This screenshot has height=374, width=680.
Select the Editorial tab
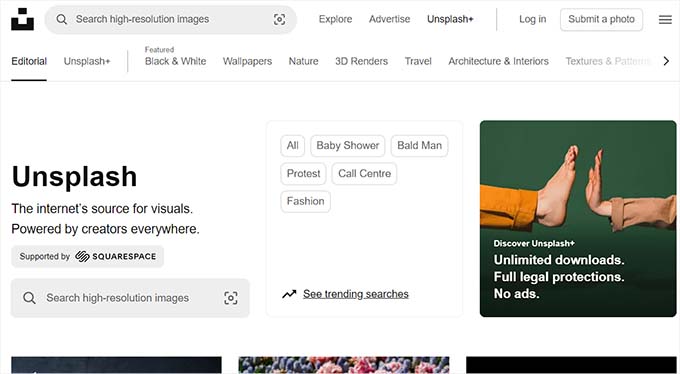[x=29, y=61]
